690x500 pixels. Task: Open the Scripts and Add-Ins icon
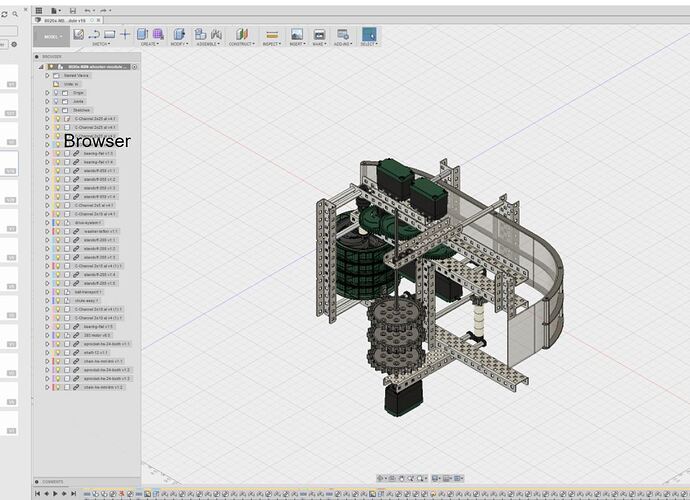pyautogui.click(x=343, y=34)
